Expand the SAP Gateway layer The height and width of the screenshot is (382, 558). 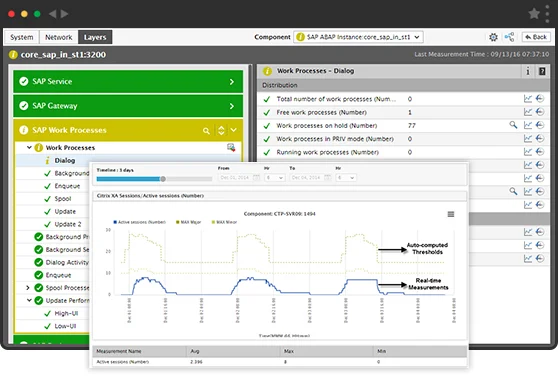point(232,106)
